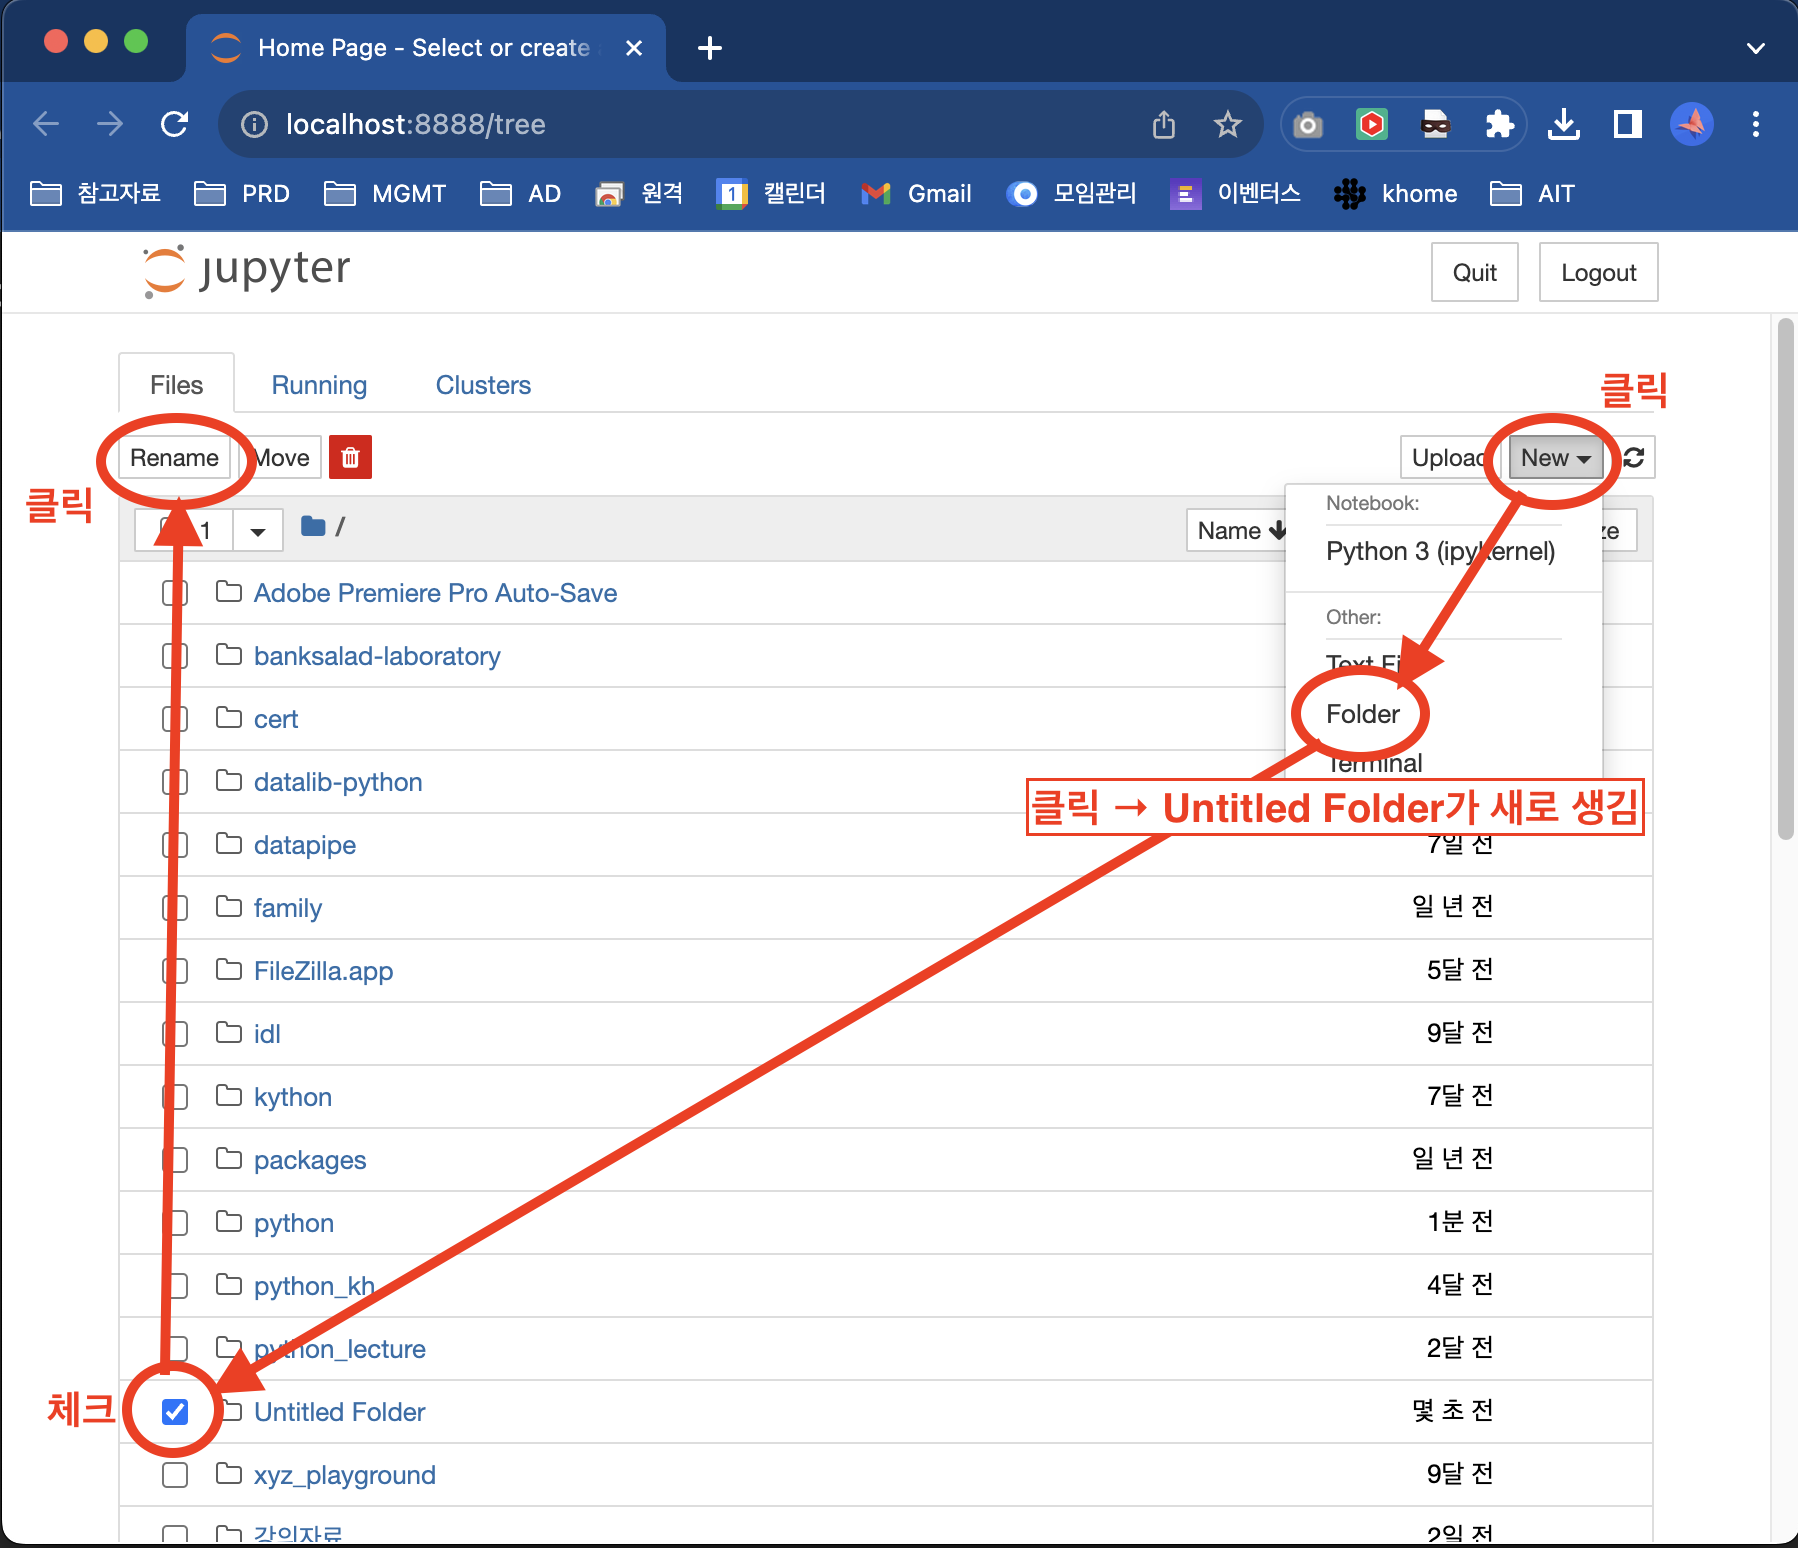The height and width of the screenshot is (1548, 1798).
Task: Reload the browser page
Action: point(175,124)
